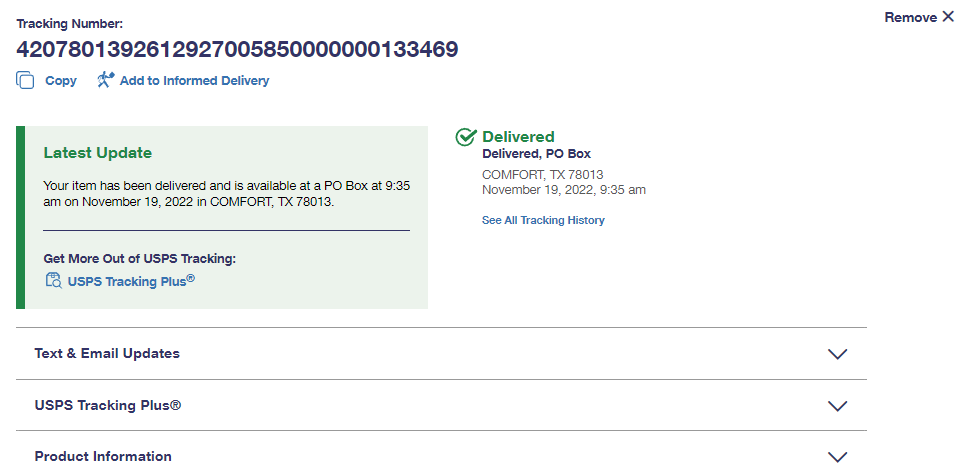Expand the Product Information chevron
The image size is (979, 464).
tap(837, 456)
